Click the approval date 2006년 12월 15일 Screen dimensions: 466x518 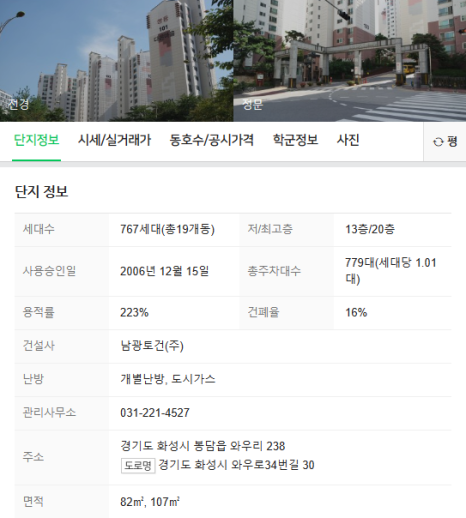click(x=165, y=271)
